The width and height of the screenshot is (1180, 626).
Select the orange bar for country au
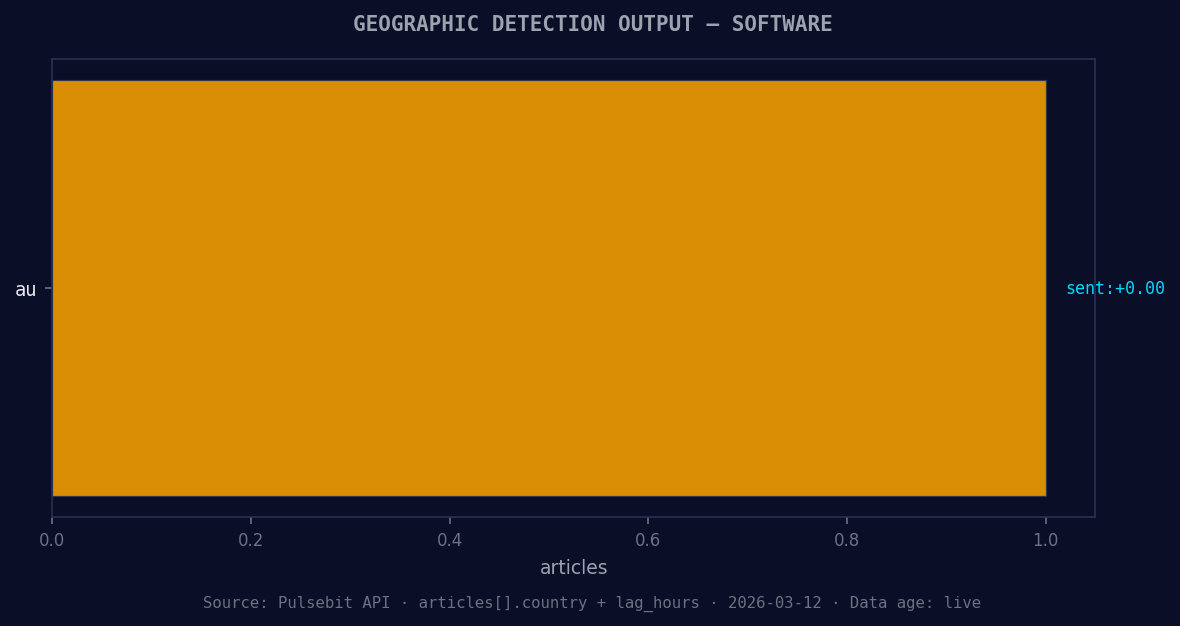(550, 288)
